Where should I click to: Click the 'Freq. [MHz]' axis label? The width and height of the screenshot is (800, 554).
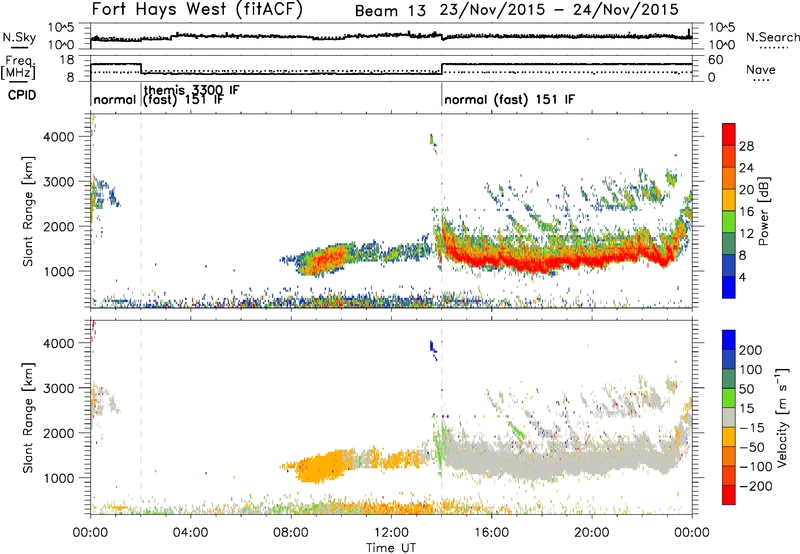[x=18, y=68]
